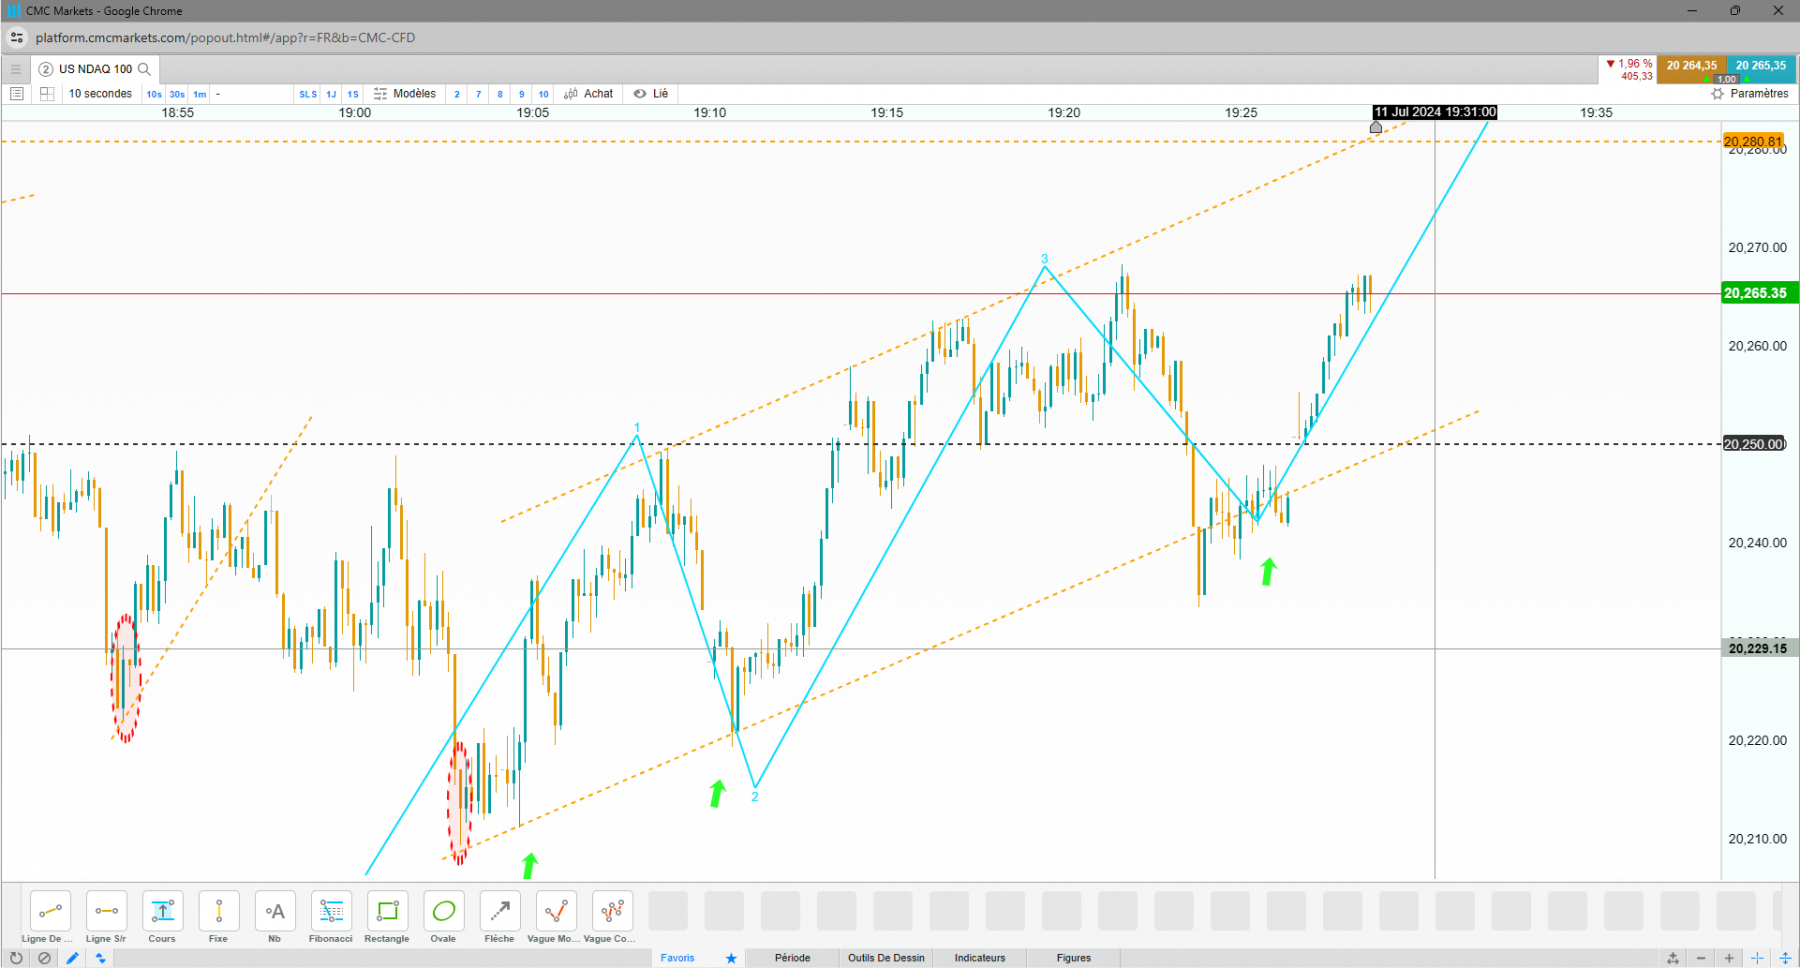Open the Paramètres settings
The width and height of the screenshot is (1800, 968).
pos(1750,94)
